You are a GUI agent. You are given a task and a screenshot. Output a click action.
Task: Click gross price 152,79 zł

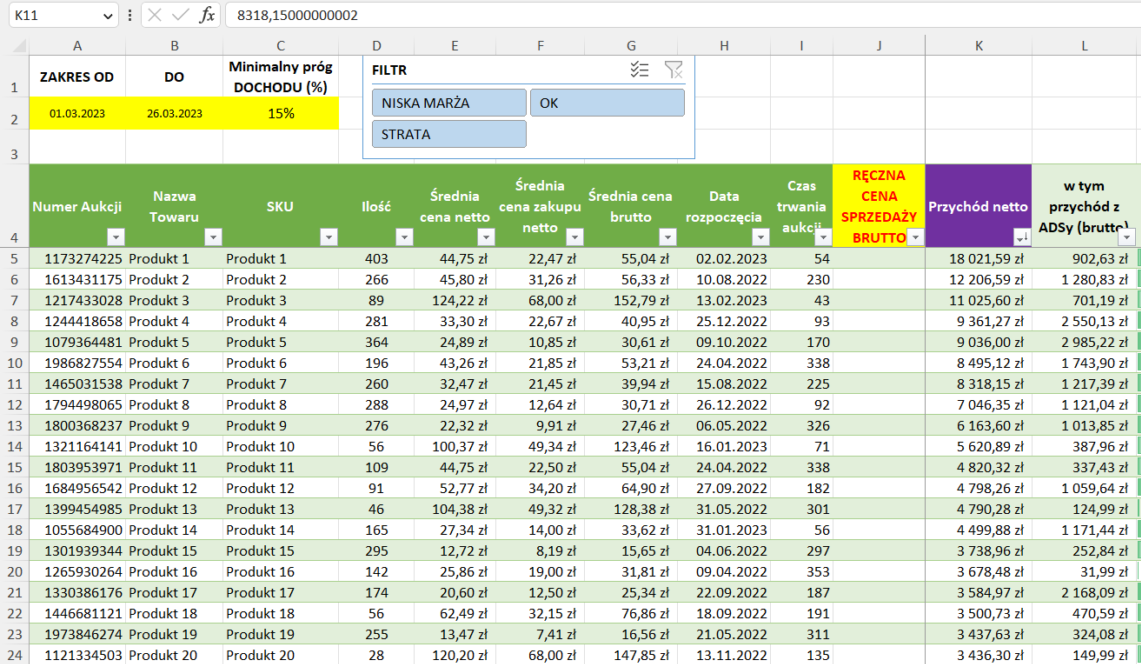coord(631,300)
